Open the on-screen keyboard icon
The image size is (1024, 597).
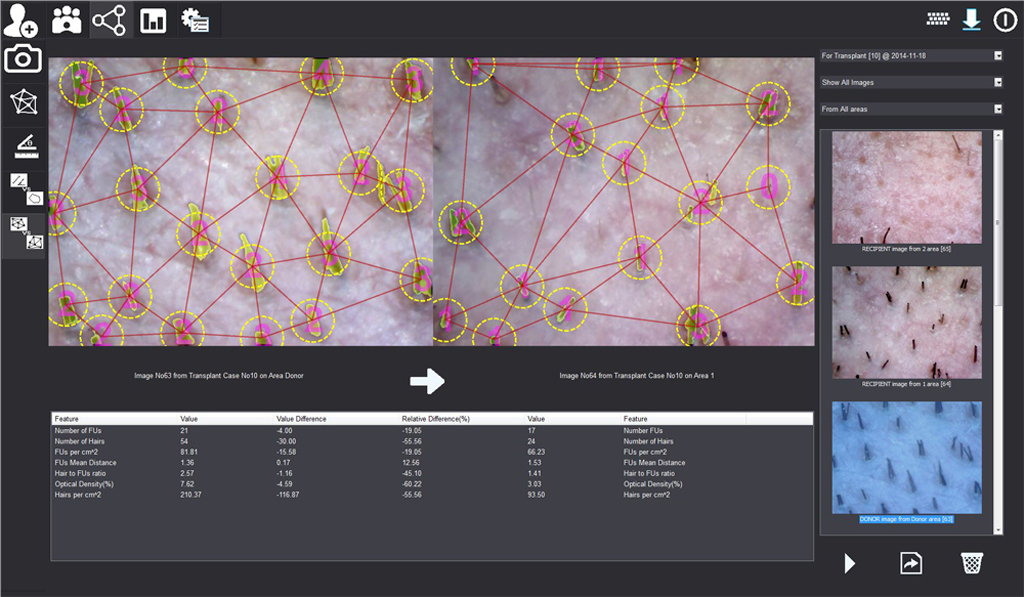pos(937,19)
